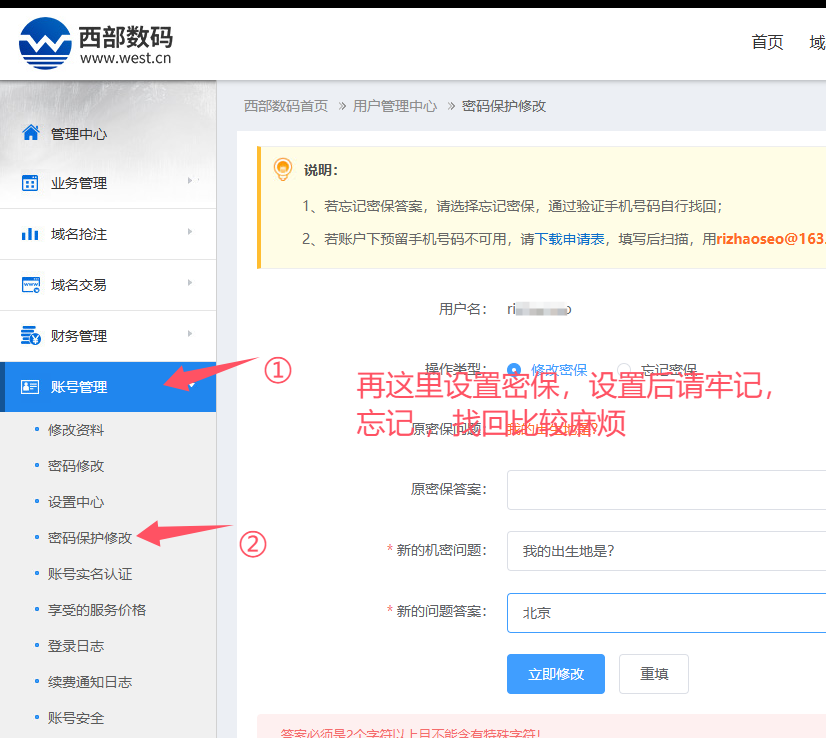
Task: Expand the 域名抢注 submenu chevron
Action: (190, 234)
